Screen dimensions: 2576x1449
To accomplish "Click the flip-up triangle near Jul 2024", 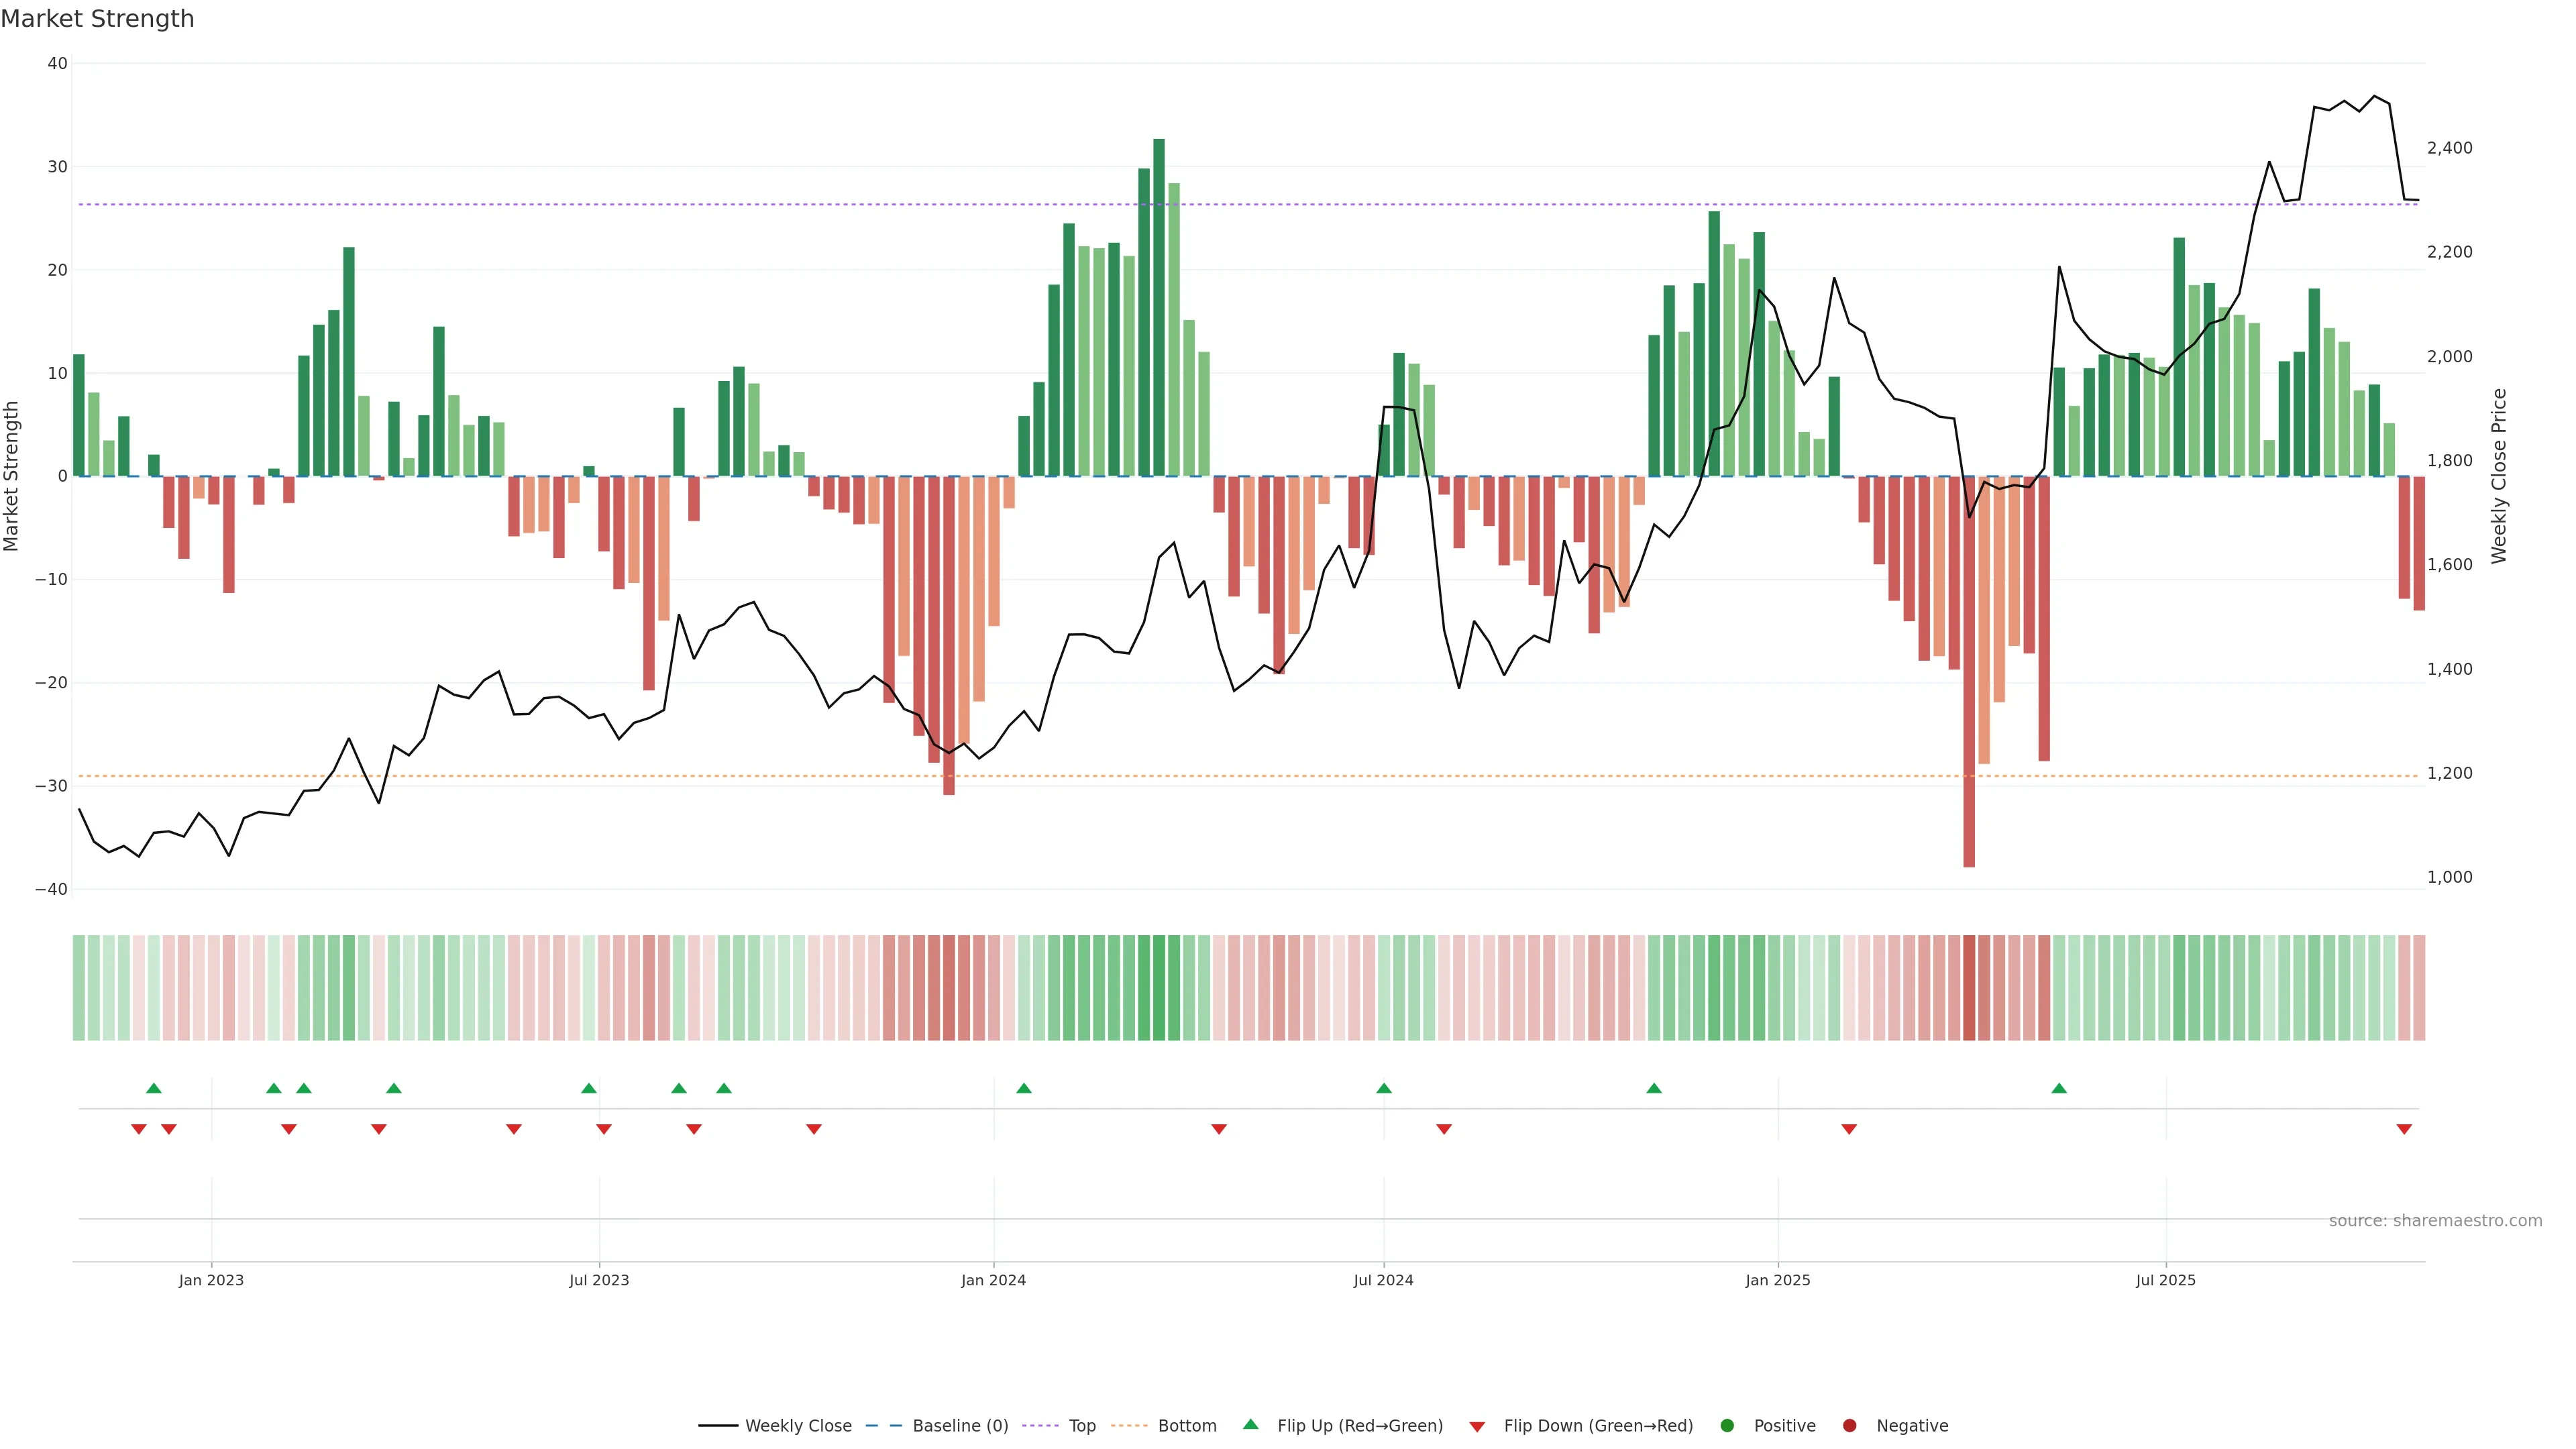I will click(1383, 1088).
